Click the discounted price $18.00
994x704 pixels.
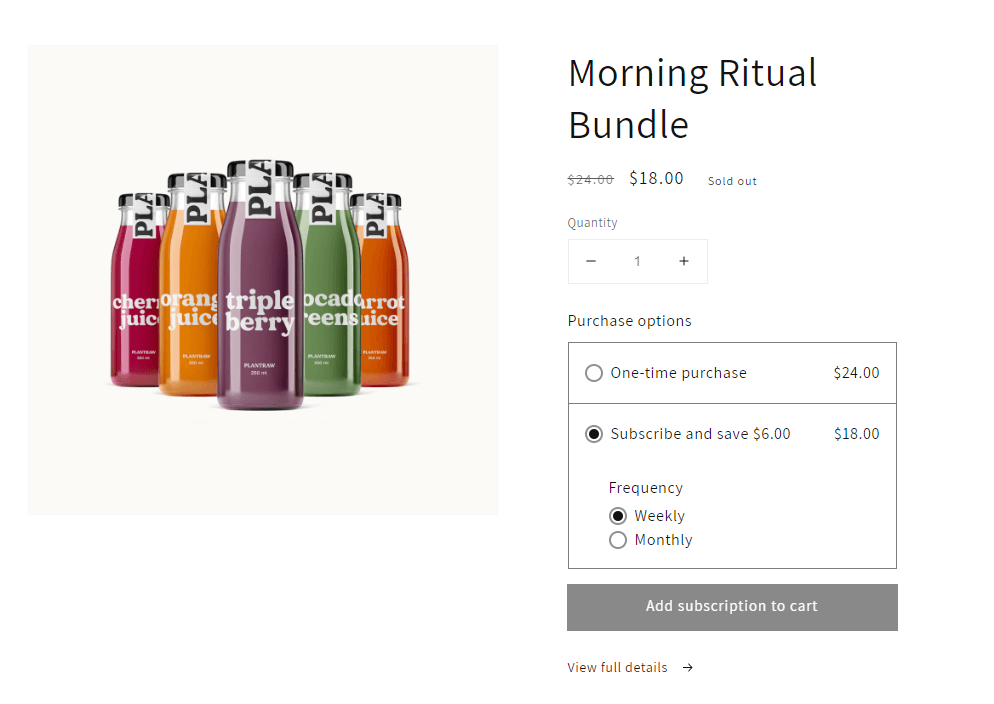(656, 178)
